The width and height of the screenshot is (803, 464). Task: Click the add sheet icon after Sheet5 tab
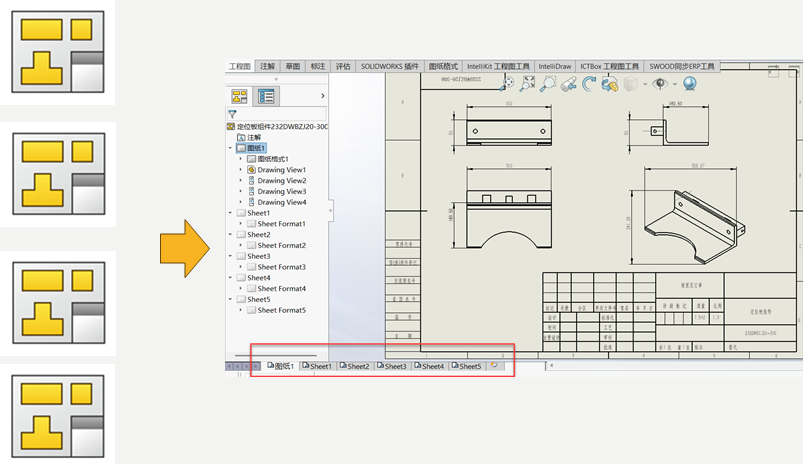[x=493, y=366]
